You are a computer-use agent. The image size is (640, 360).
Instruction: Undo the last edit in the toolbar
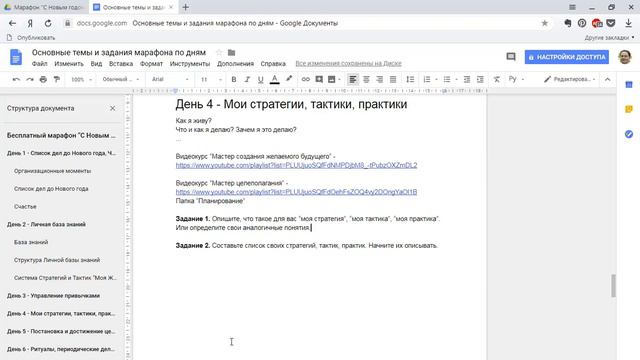[x=16, y=80]
